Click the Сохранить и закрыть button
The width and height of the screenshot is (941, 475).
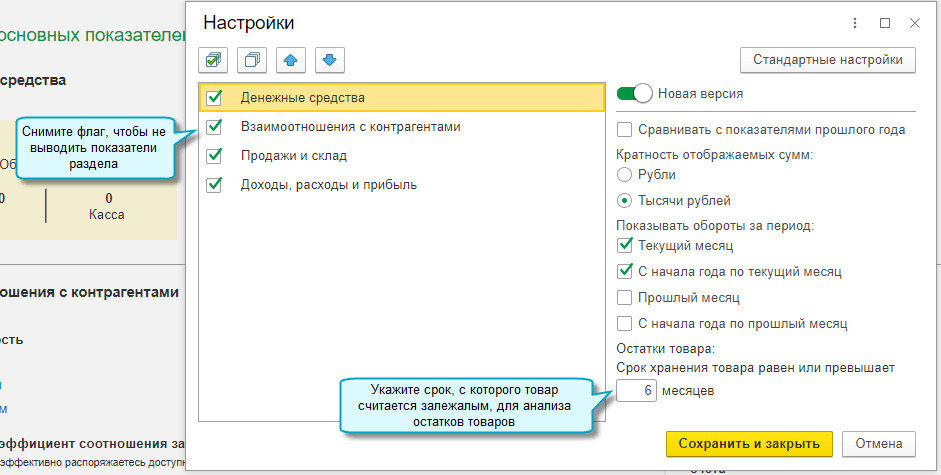(x=749, y=444)
